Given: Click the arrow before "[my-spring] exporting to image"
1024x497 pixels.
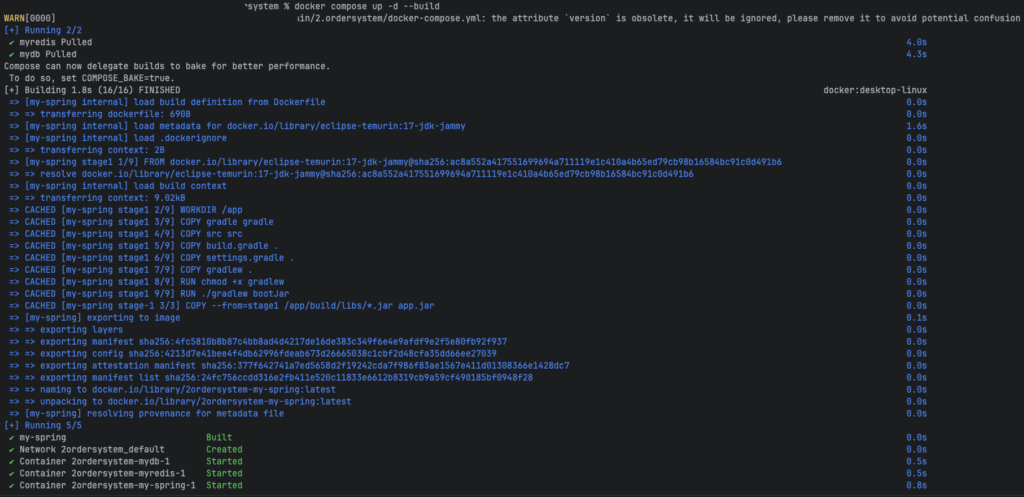Looking at the screenshot, I should pyautogui.click(x=14, y=317).
